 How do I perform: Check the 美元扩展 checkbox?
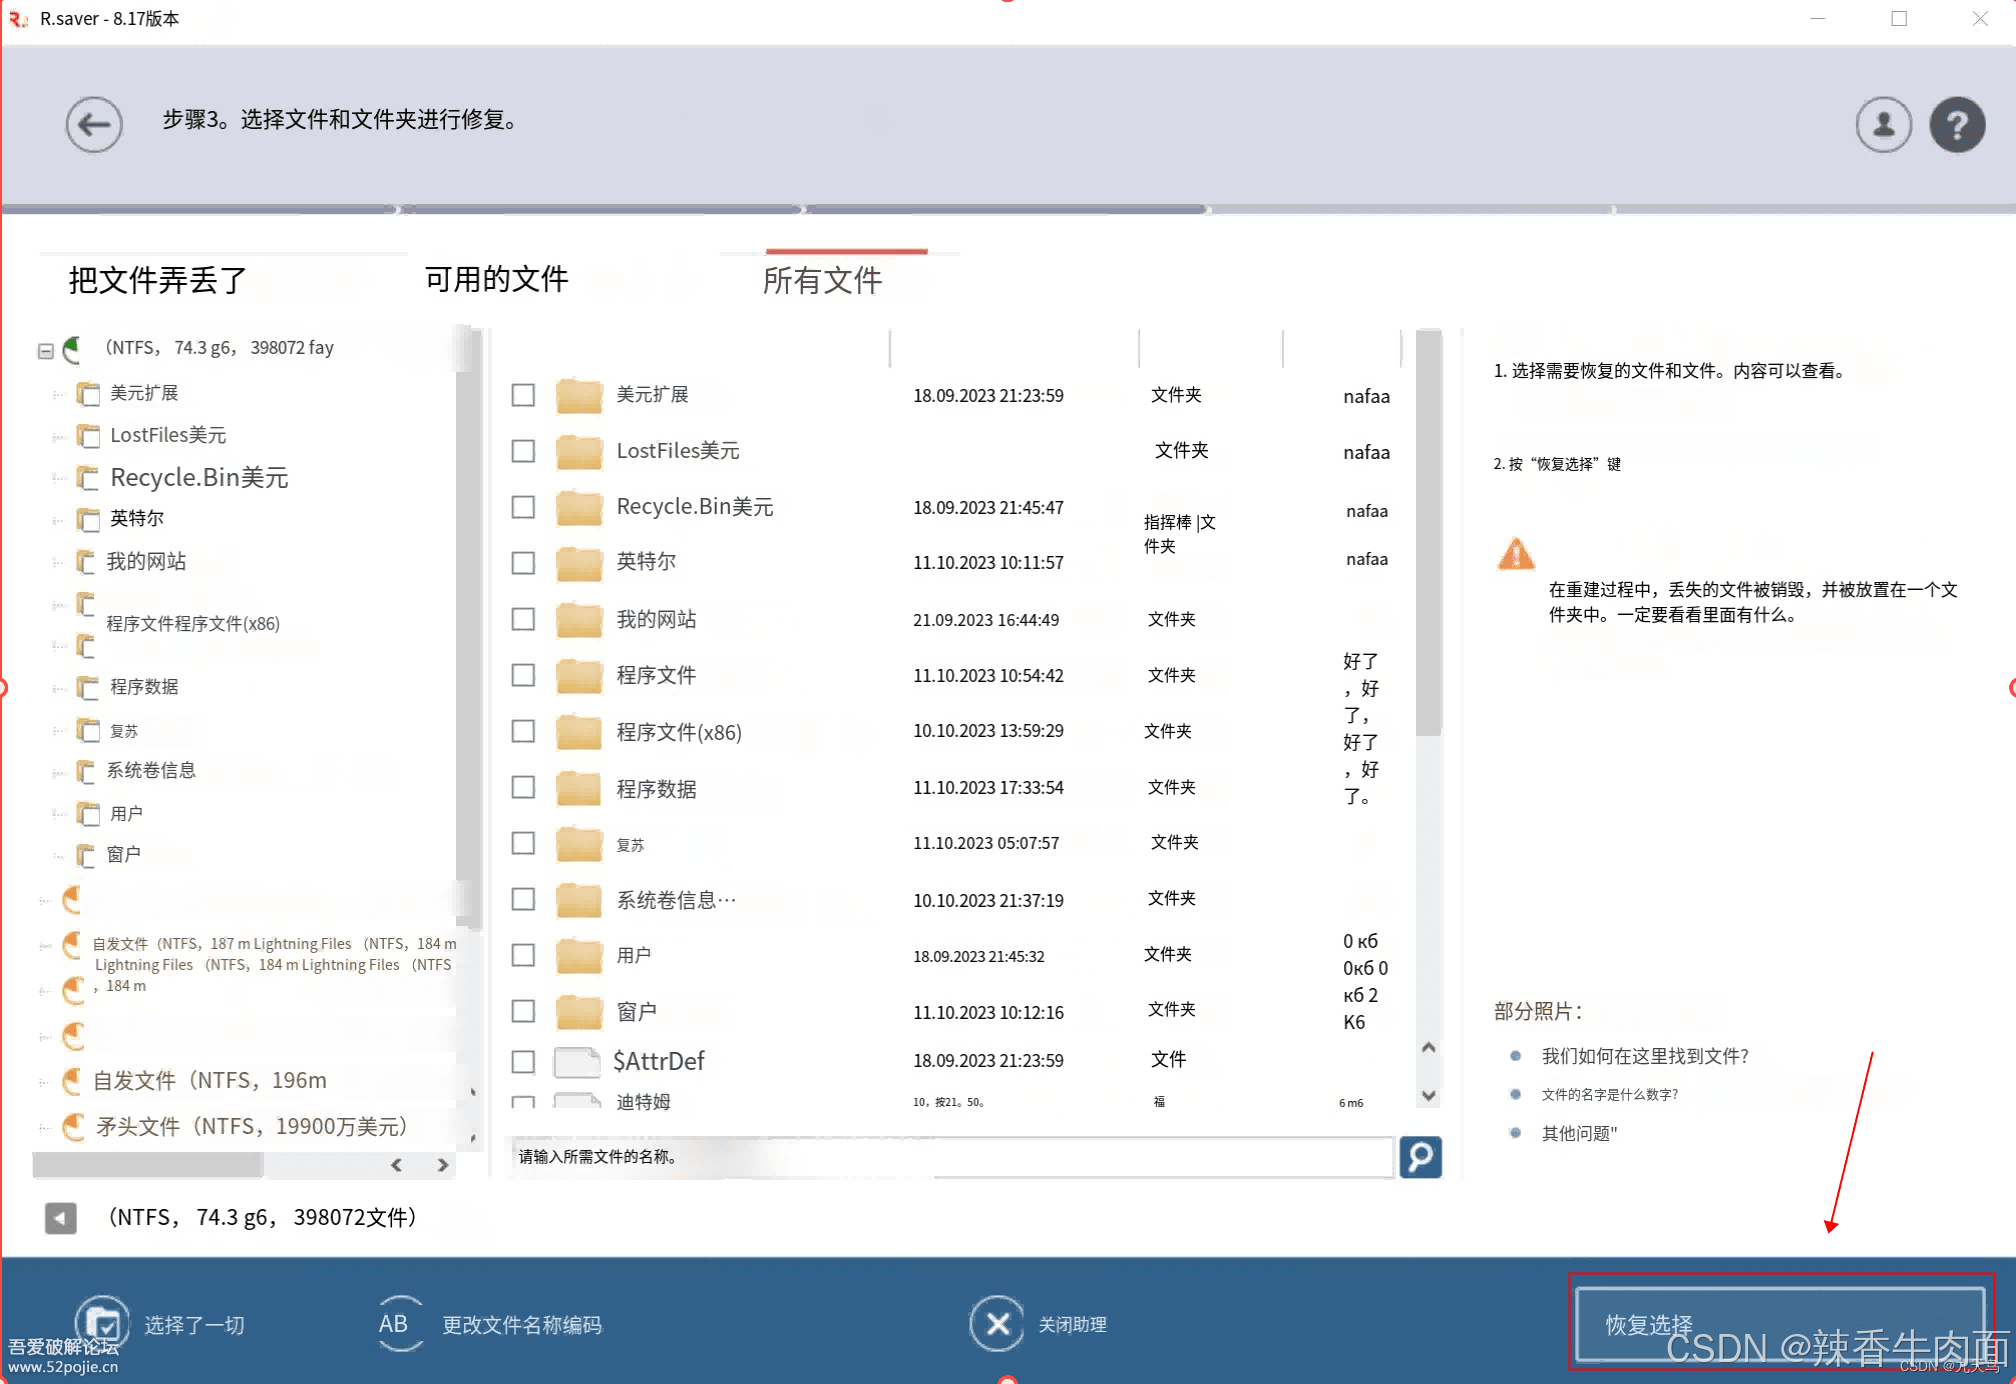pos(523,395)
